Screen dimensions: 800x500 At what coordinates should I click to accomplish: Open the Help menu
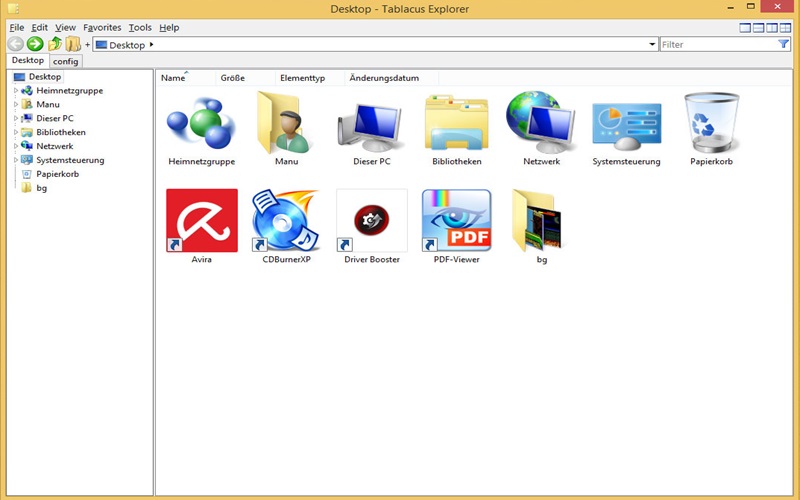click(x=169, y=28)
